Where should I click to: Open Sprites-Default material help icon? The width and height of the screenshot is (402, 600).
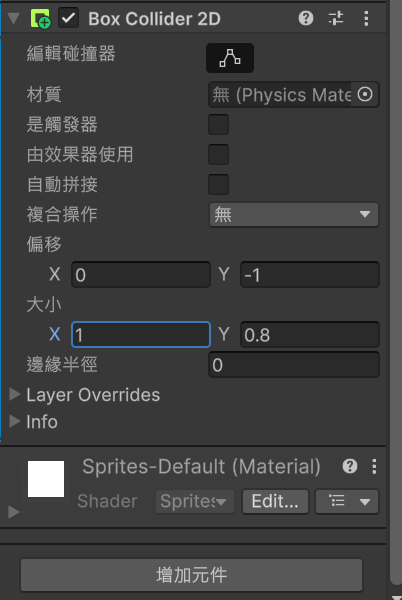(x=350, y=466)
